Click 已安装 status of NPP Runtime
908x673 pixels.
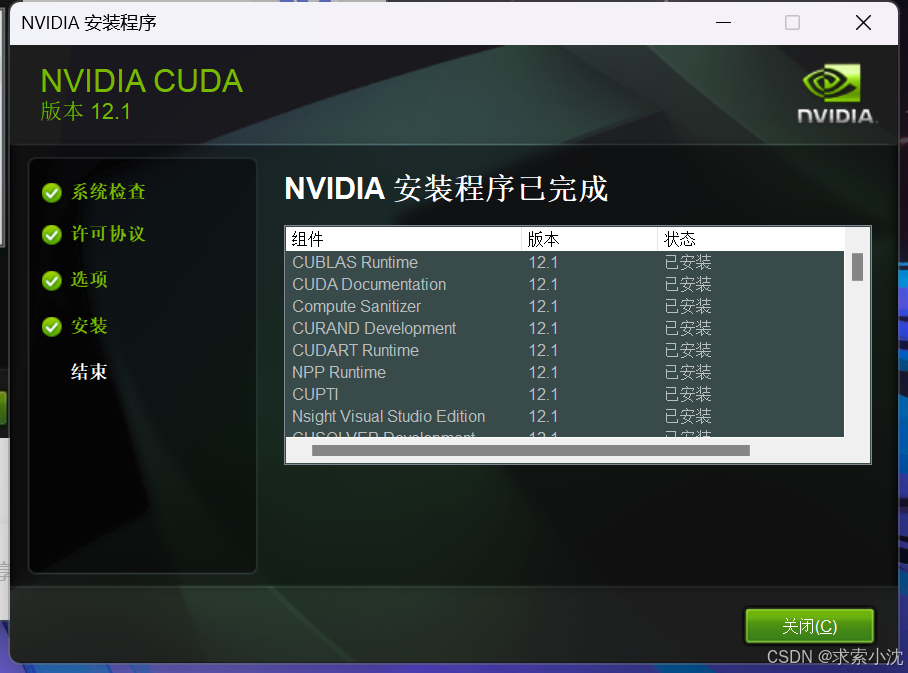[x=688, y=372]
